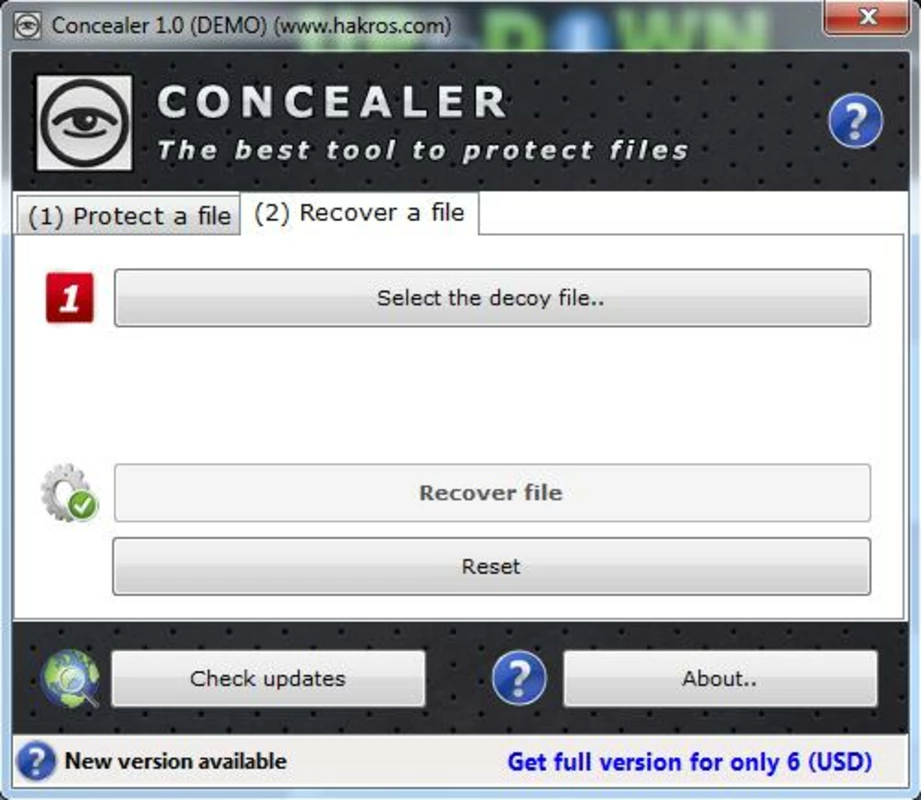
Task: Open the About dialog
Action: point(720,678)
